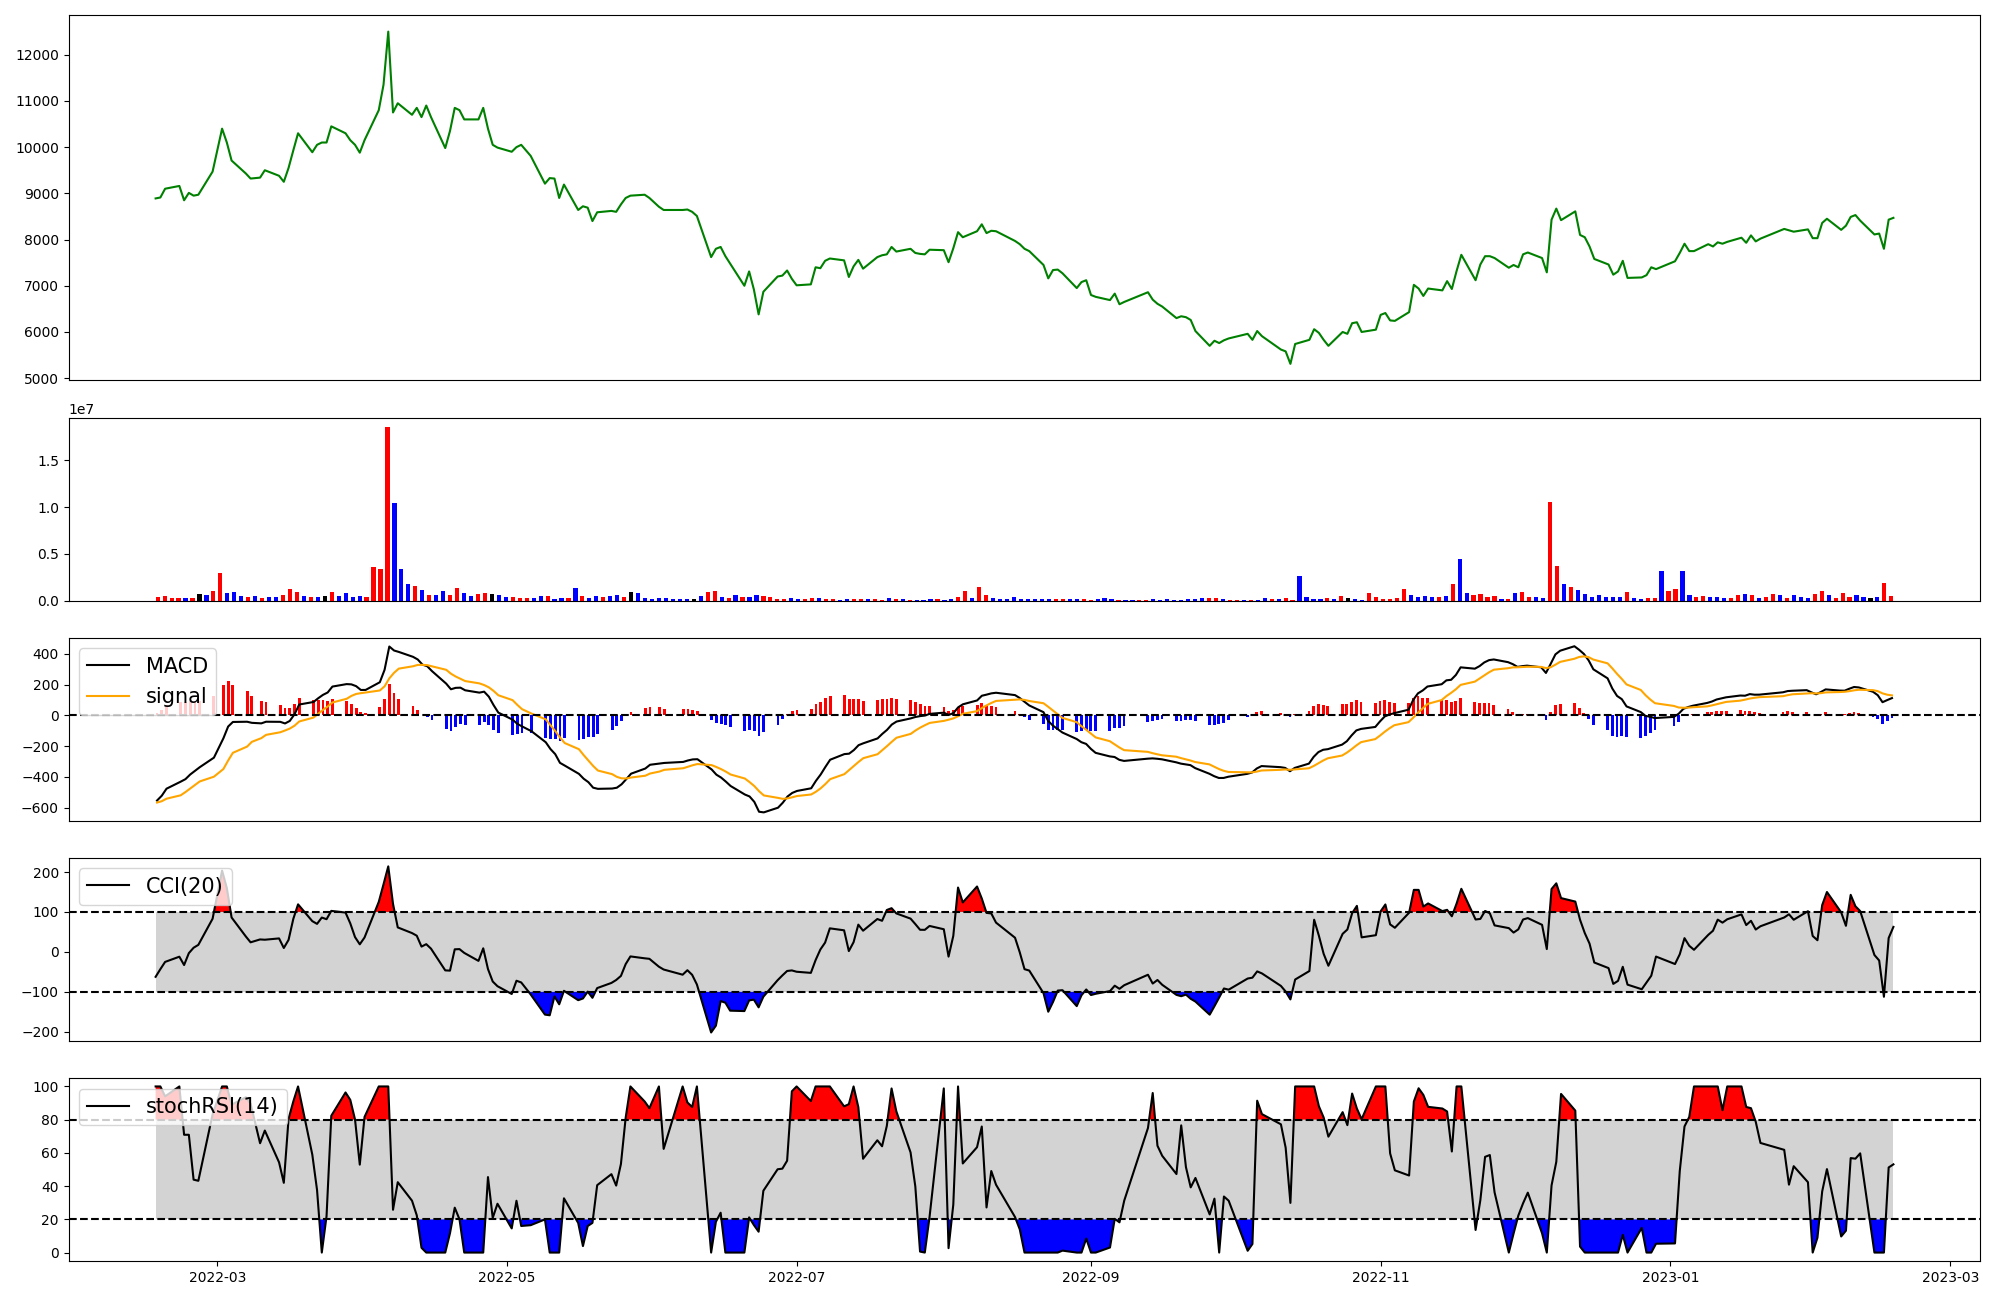Click the 12000 price axis tick label
The image size is (2000, 1300).
38,55
